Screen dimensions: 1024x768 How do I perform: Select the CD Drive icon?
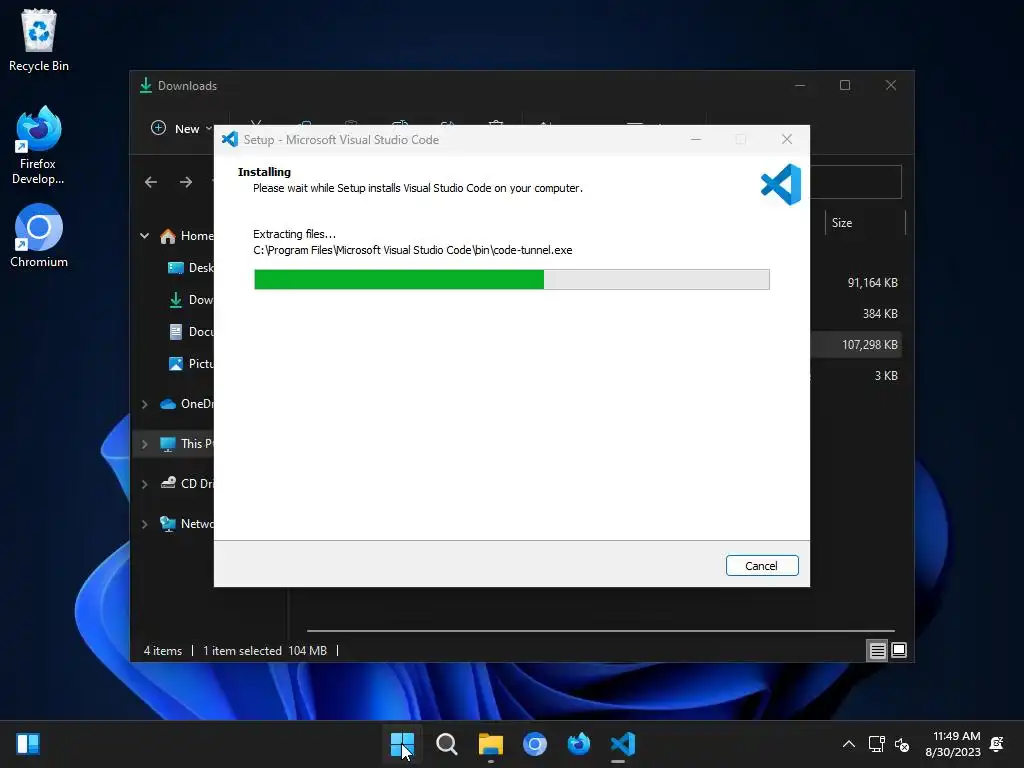tap(168, 483)
